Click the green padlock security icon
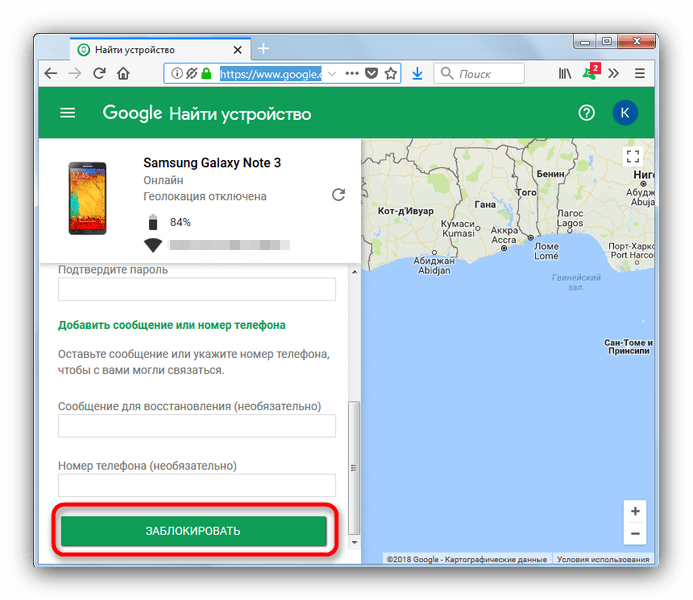 tap(206, 73)
